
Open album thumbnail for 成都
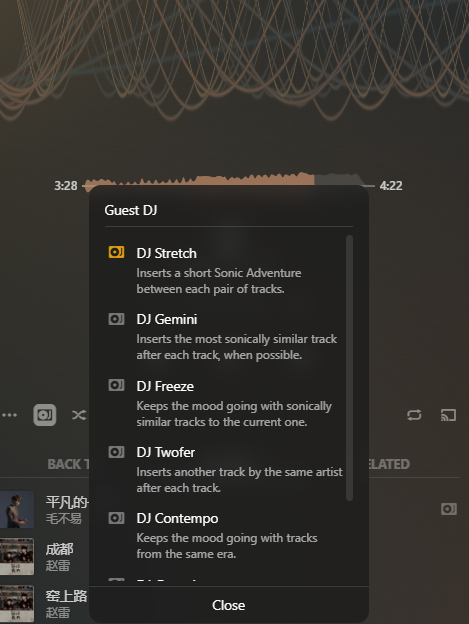(x=17, y=556)
